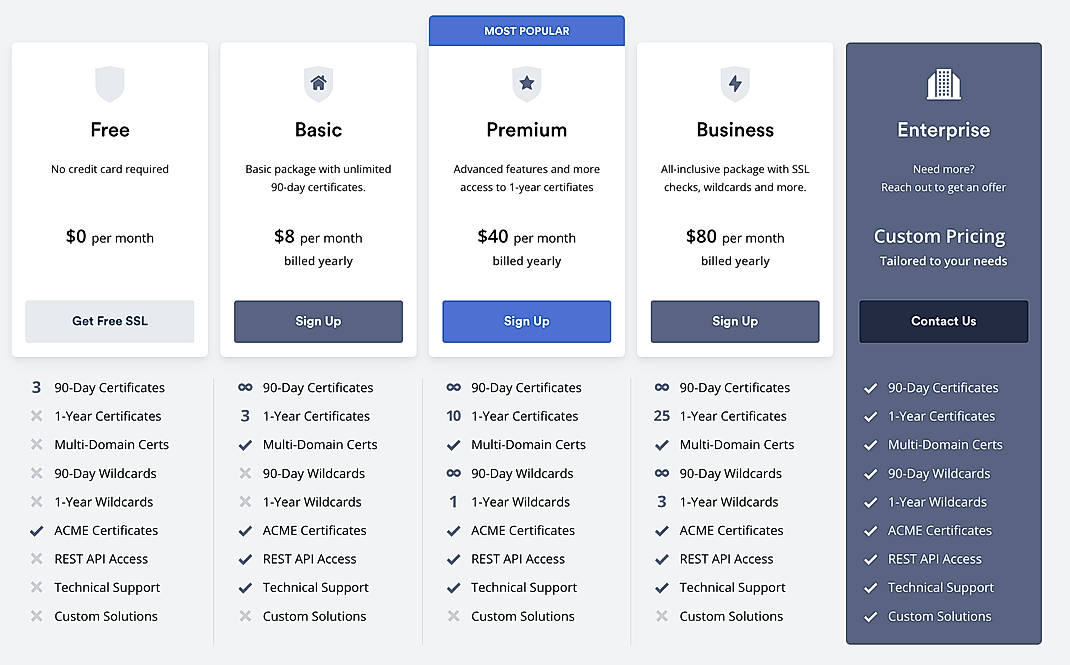1070x665 pixels.
Task: Click the lightning bolt icon above Business
Action: [735, 83]
